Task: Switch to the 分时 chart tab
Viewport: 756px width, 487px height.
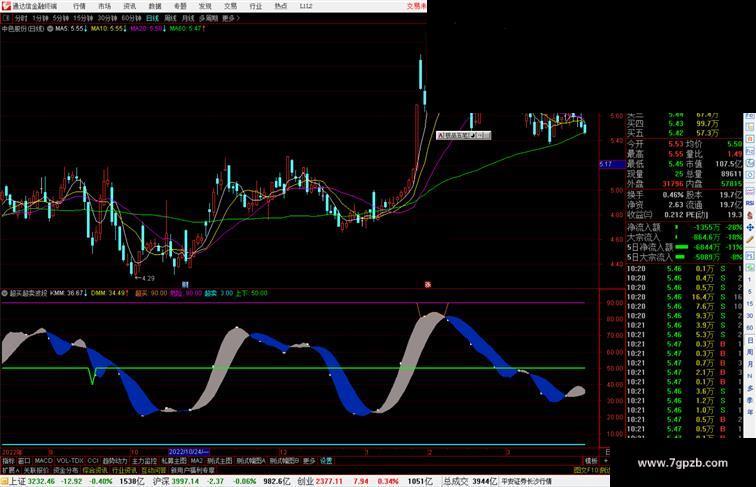Action: 21,18
